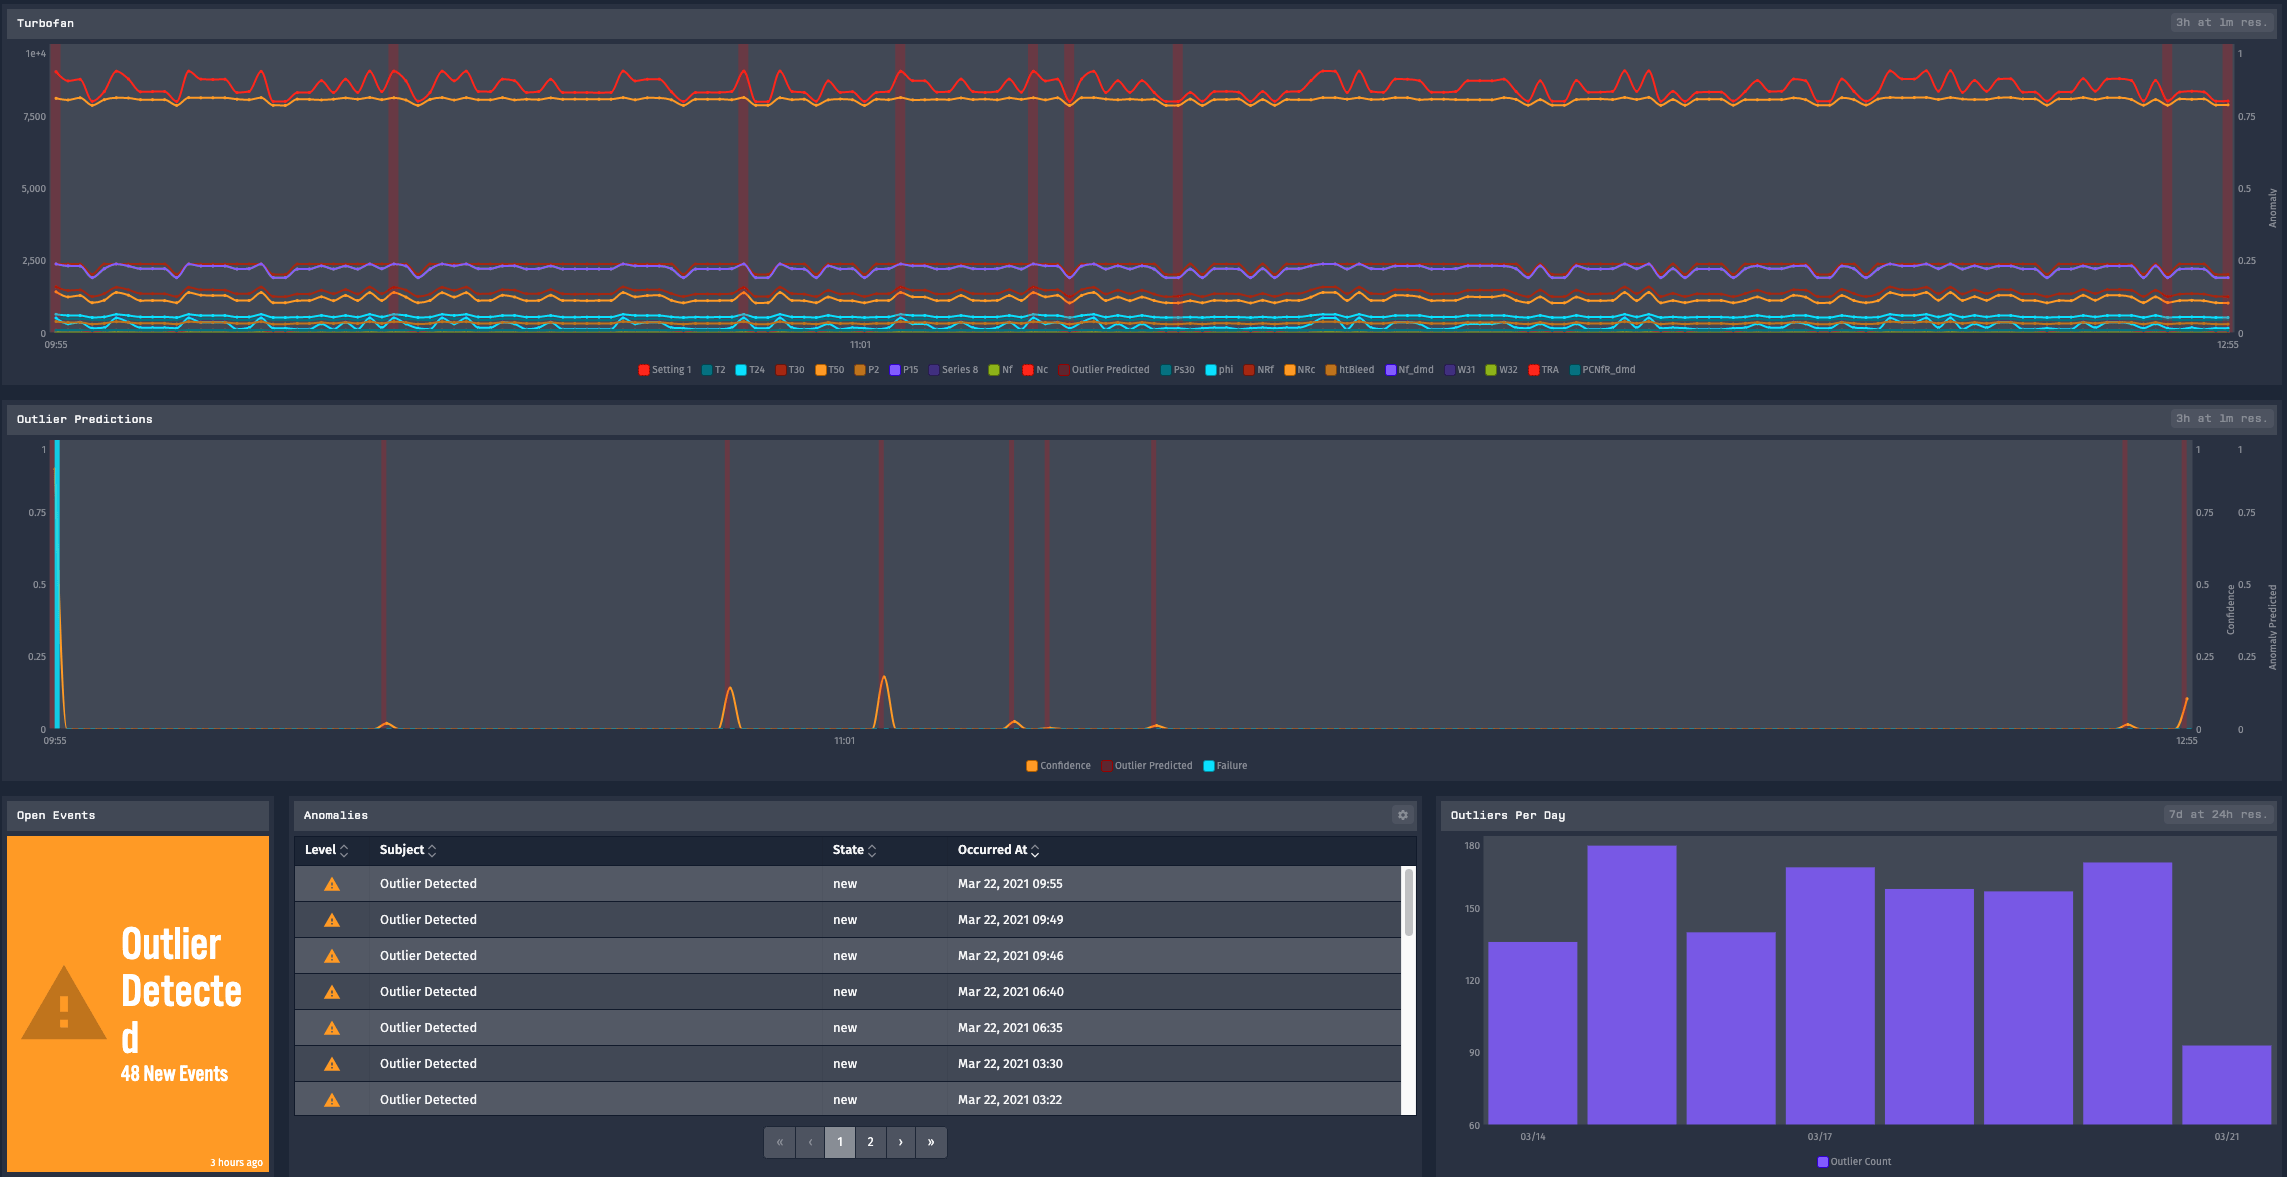The image size is (2287, 1177).
Task: Click the 48 New Events text
Action: tap(174, 1074)
